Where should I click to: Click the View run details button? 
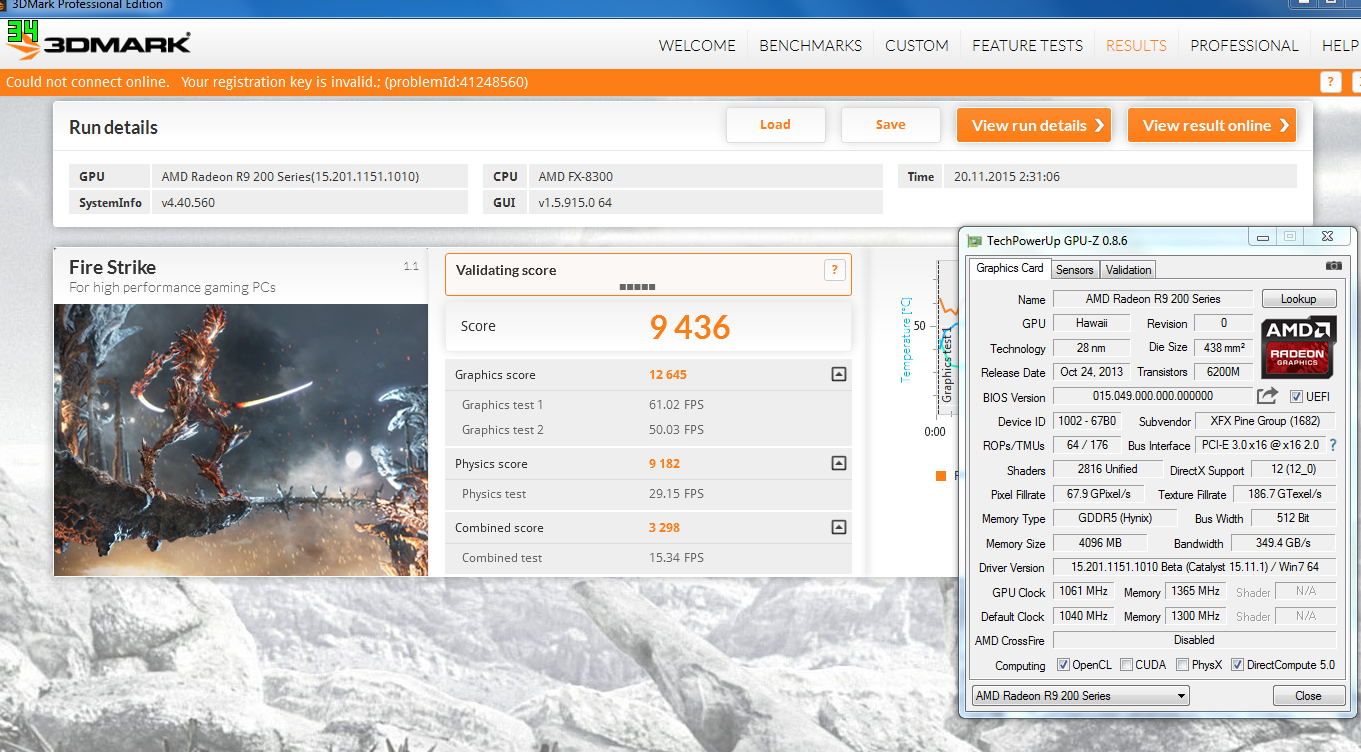[x=1034, y=125]
